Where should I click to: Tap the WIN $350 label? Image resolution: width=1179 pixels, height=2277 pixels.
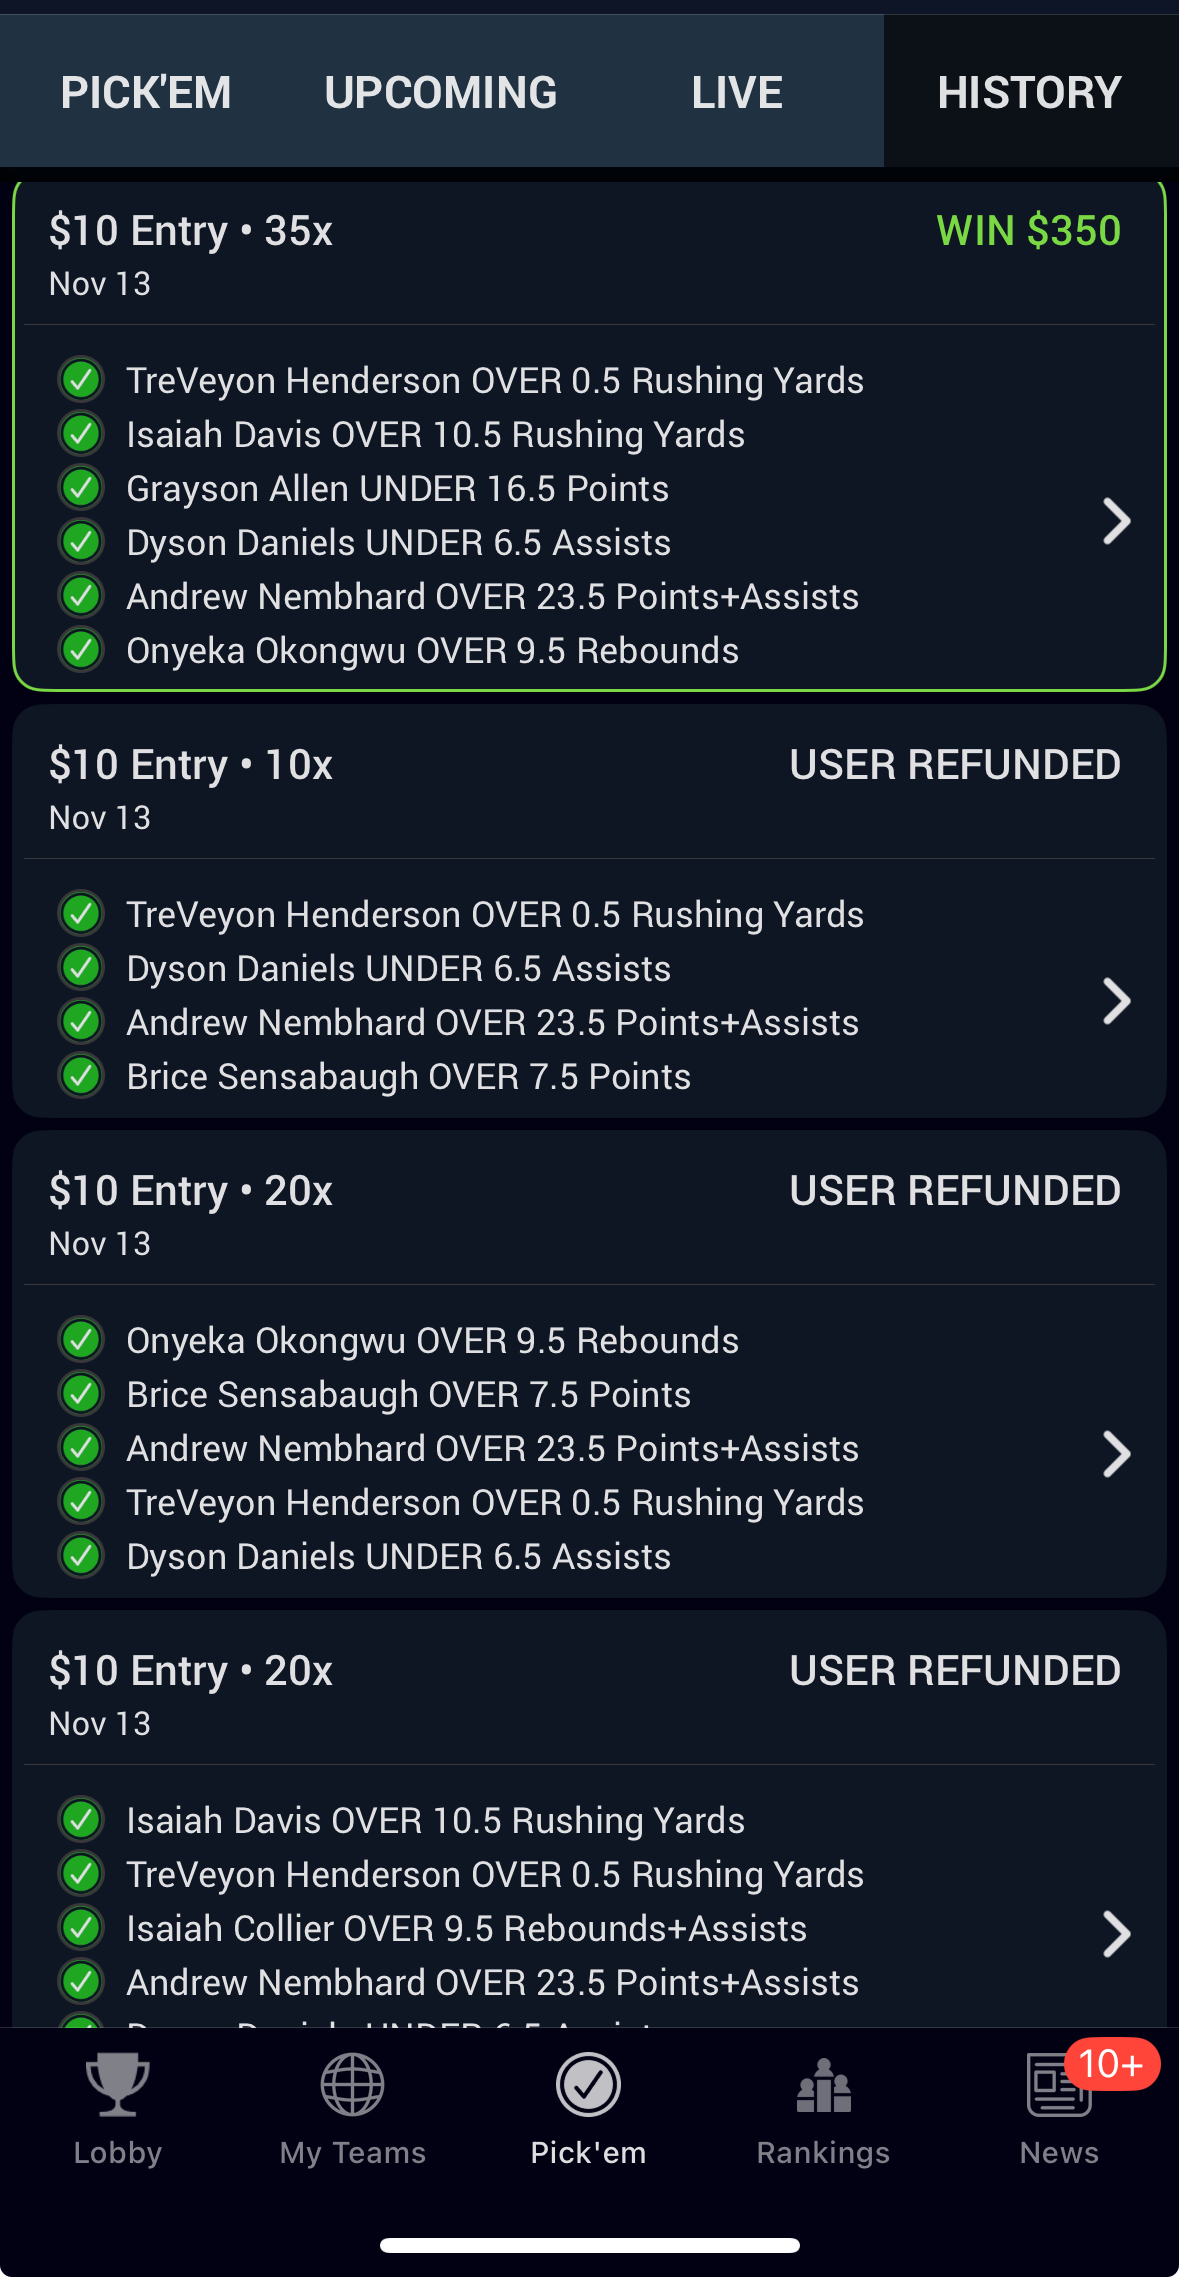[1028, 231]
